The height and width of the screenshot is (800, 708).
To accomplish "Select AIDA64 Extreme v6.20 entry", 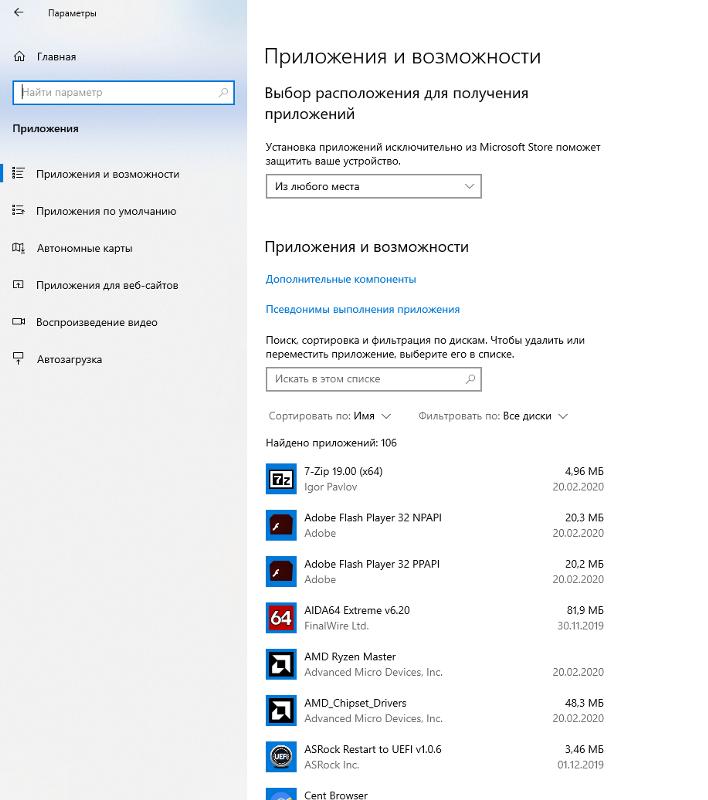I will coord(435,618).
